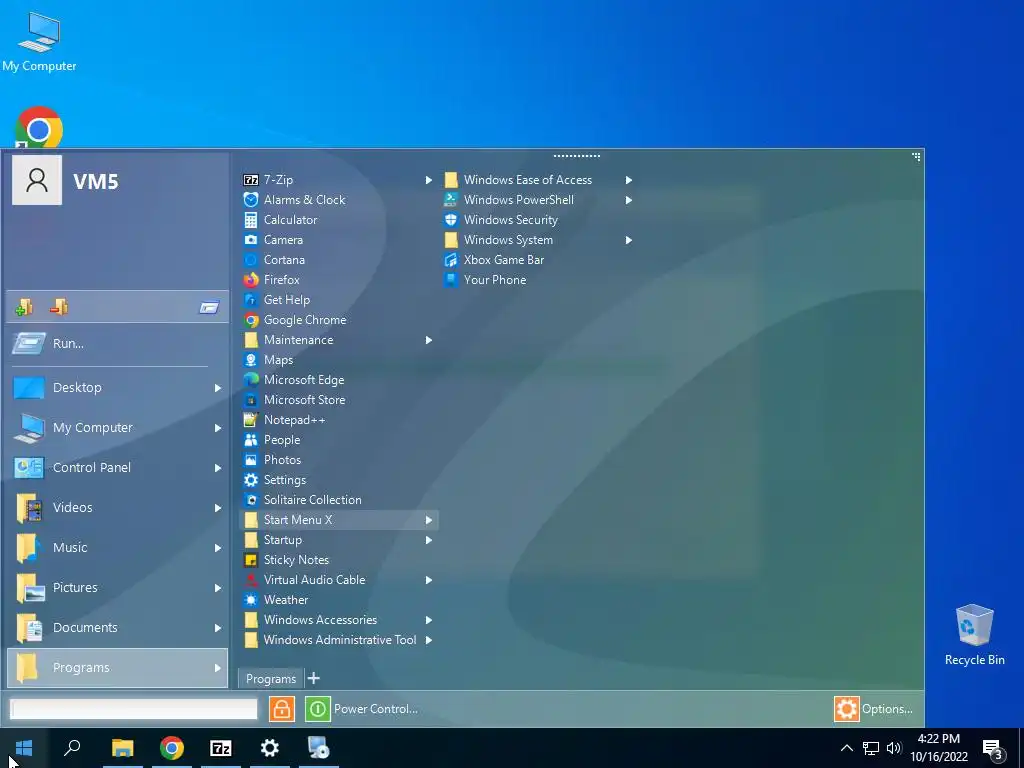Expand the Virtual Audio Cable arrow
1024x768 pixels.
click(x=428, y=580)
